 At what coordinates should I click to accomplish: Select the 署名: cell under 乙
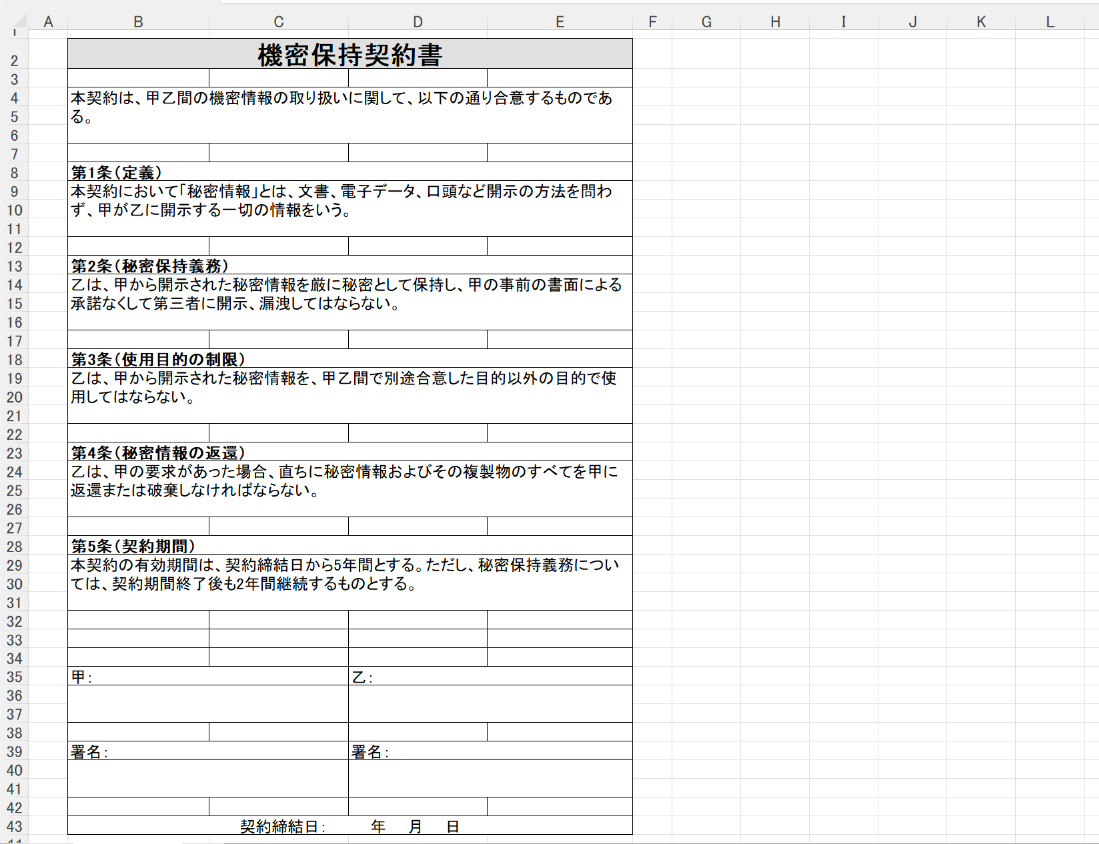tap(490, 752)
